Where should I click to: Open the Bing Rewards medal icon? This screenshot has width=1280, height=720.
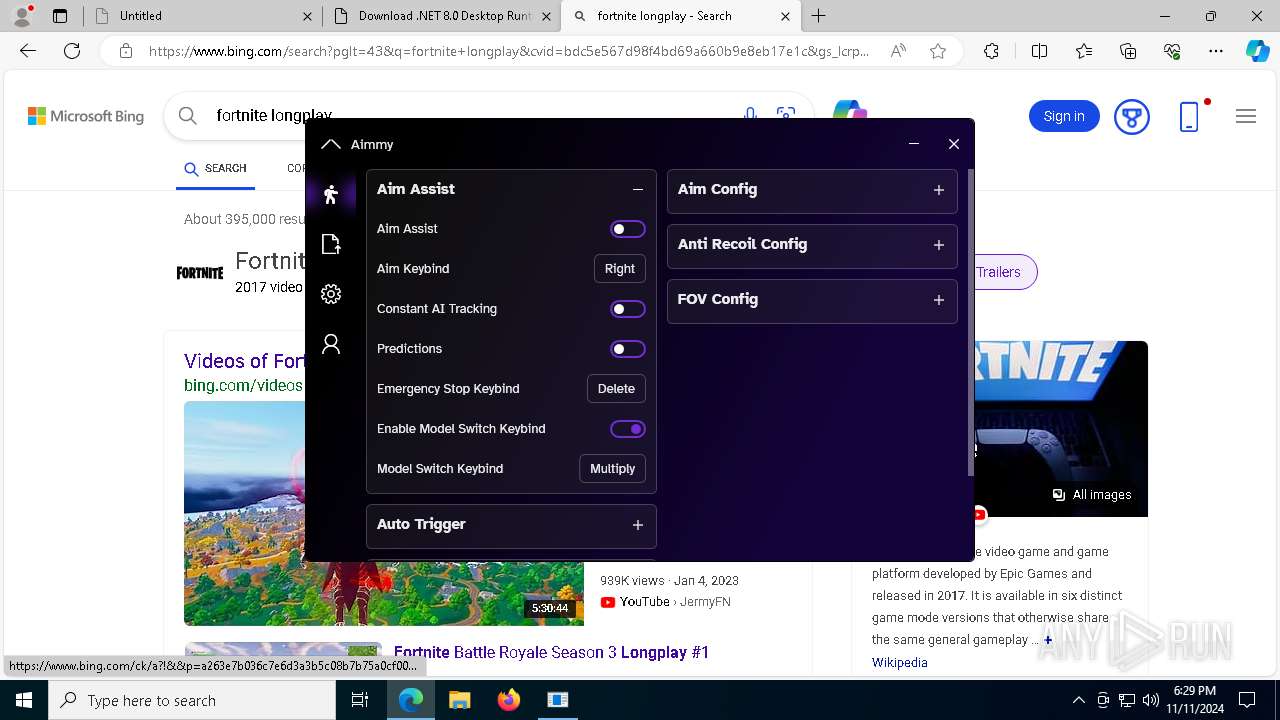click(1132, 117)
